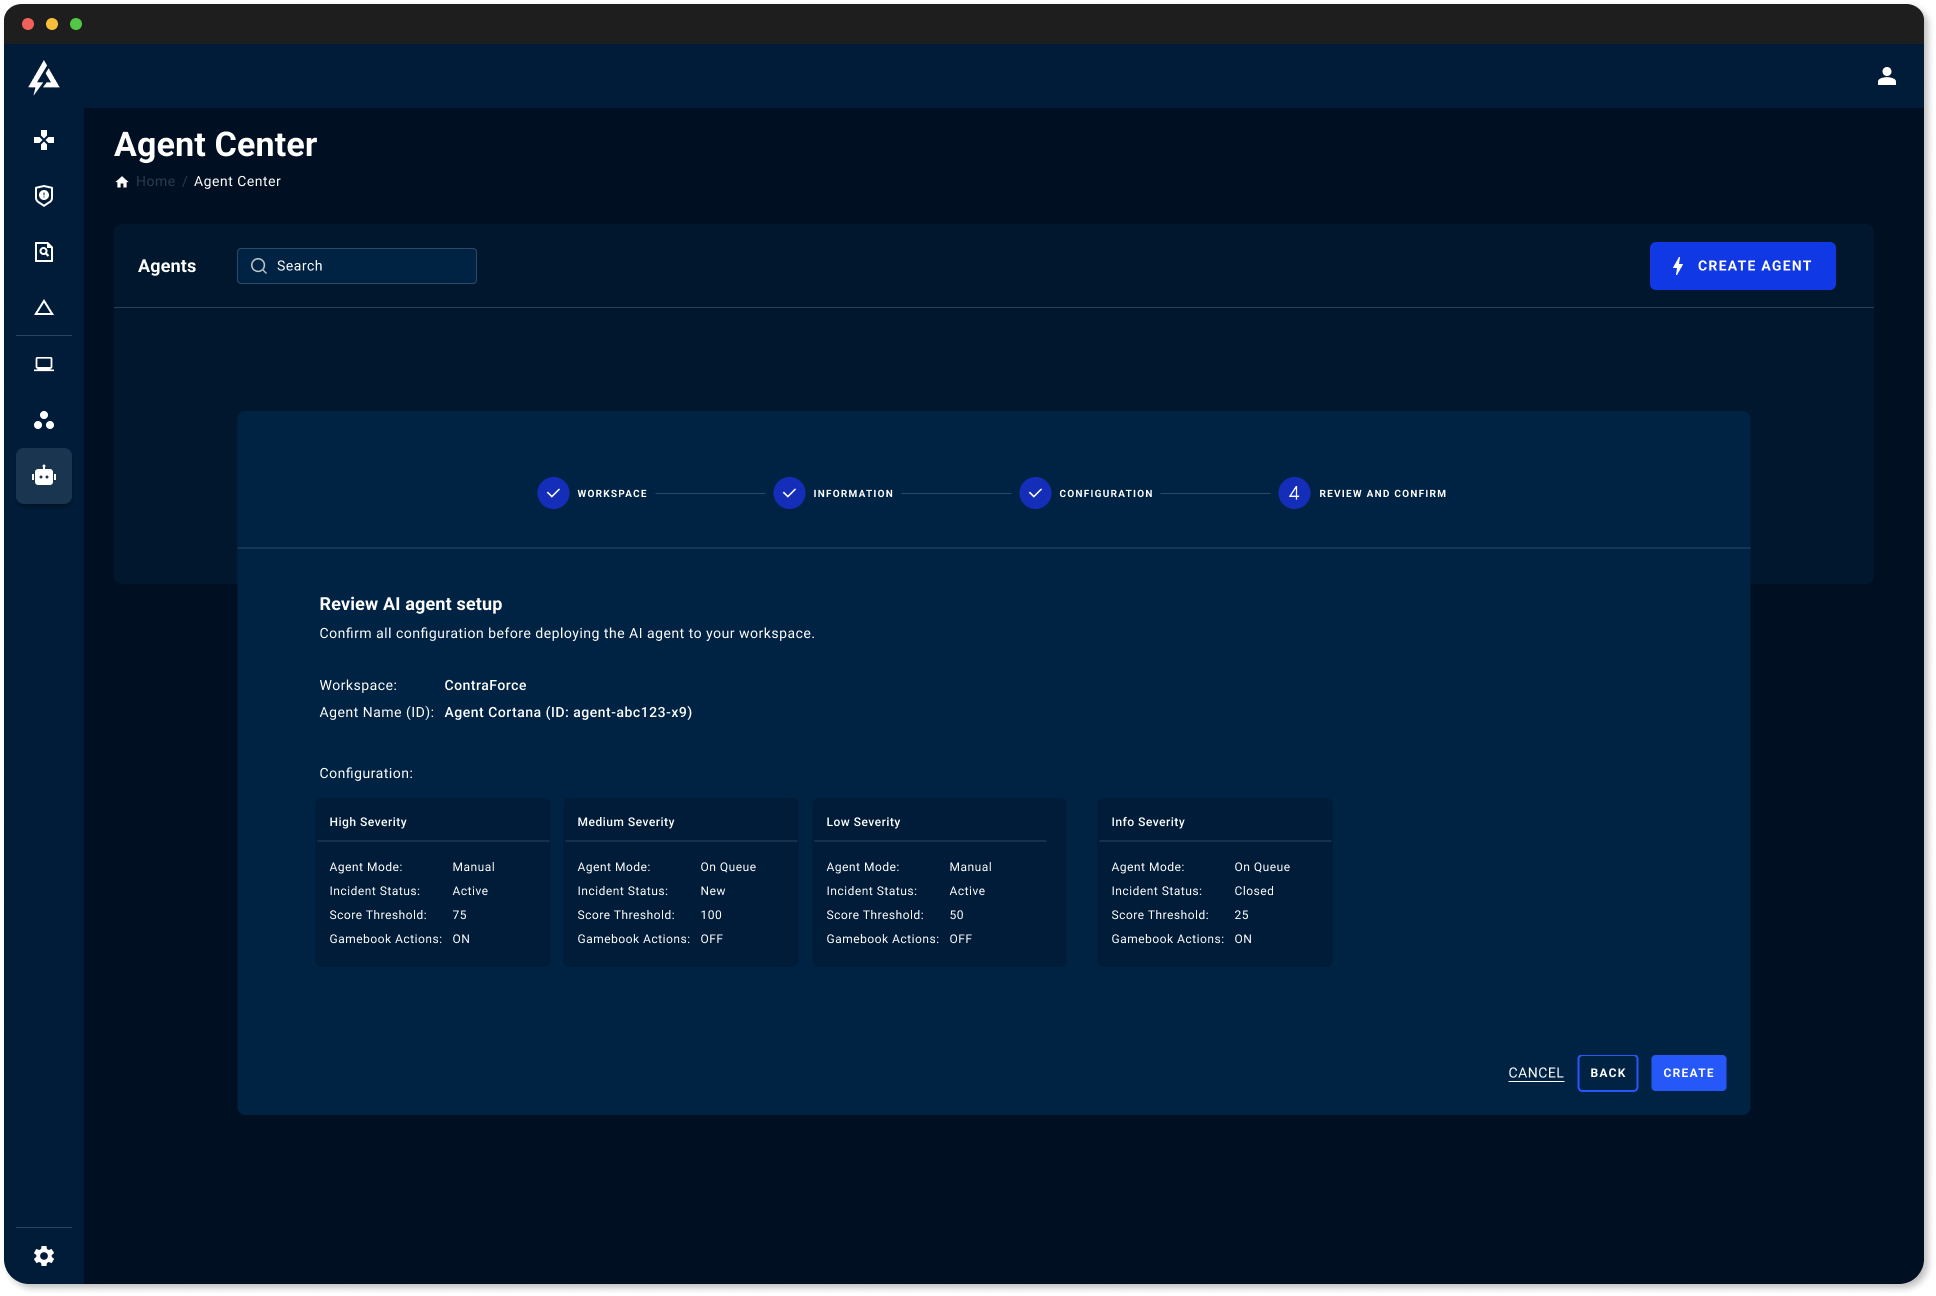Click the Create Agent button
Viewport: 1936px width, 1296px height.
click(1742, 265)
